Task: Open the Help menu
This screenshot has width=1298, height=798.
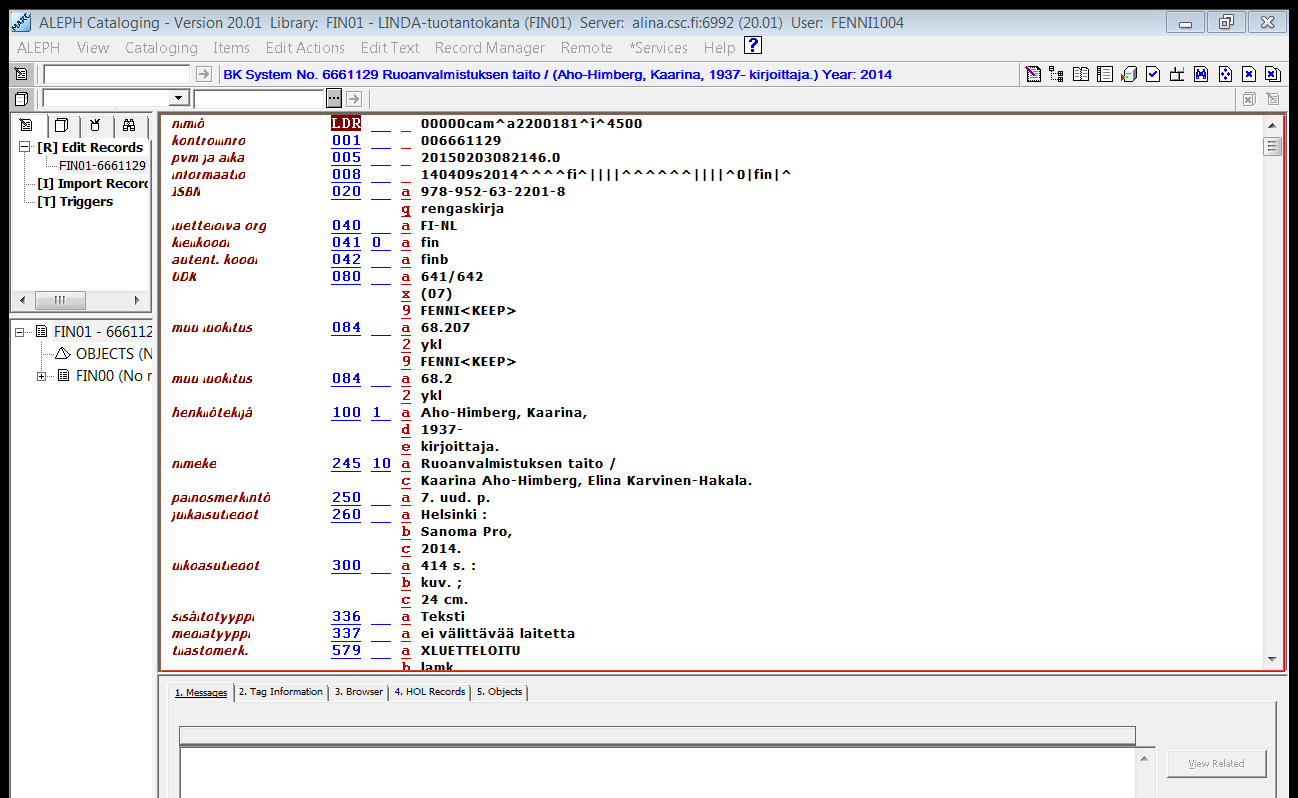Action: pyautogui.click(x=719, y=47)
